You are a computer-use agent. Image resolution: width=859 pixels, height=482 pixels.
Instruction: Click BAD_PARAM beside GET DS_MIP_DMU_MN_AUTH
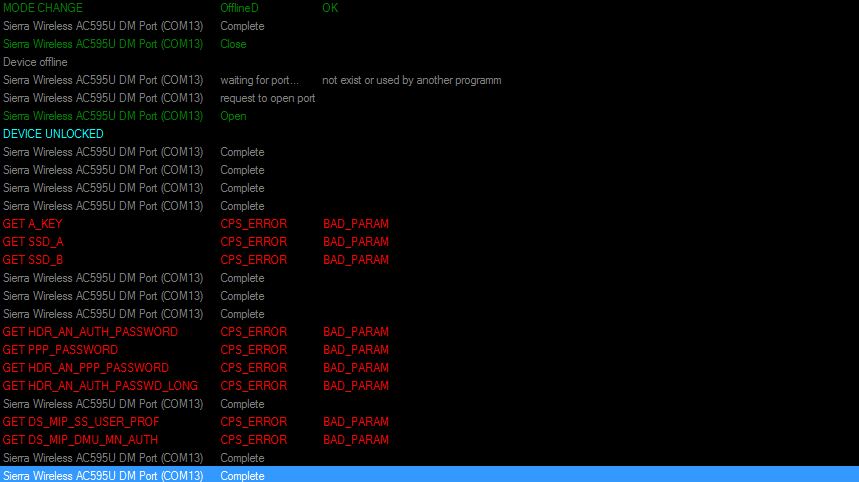point(356,439)
